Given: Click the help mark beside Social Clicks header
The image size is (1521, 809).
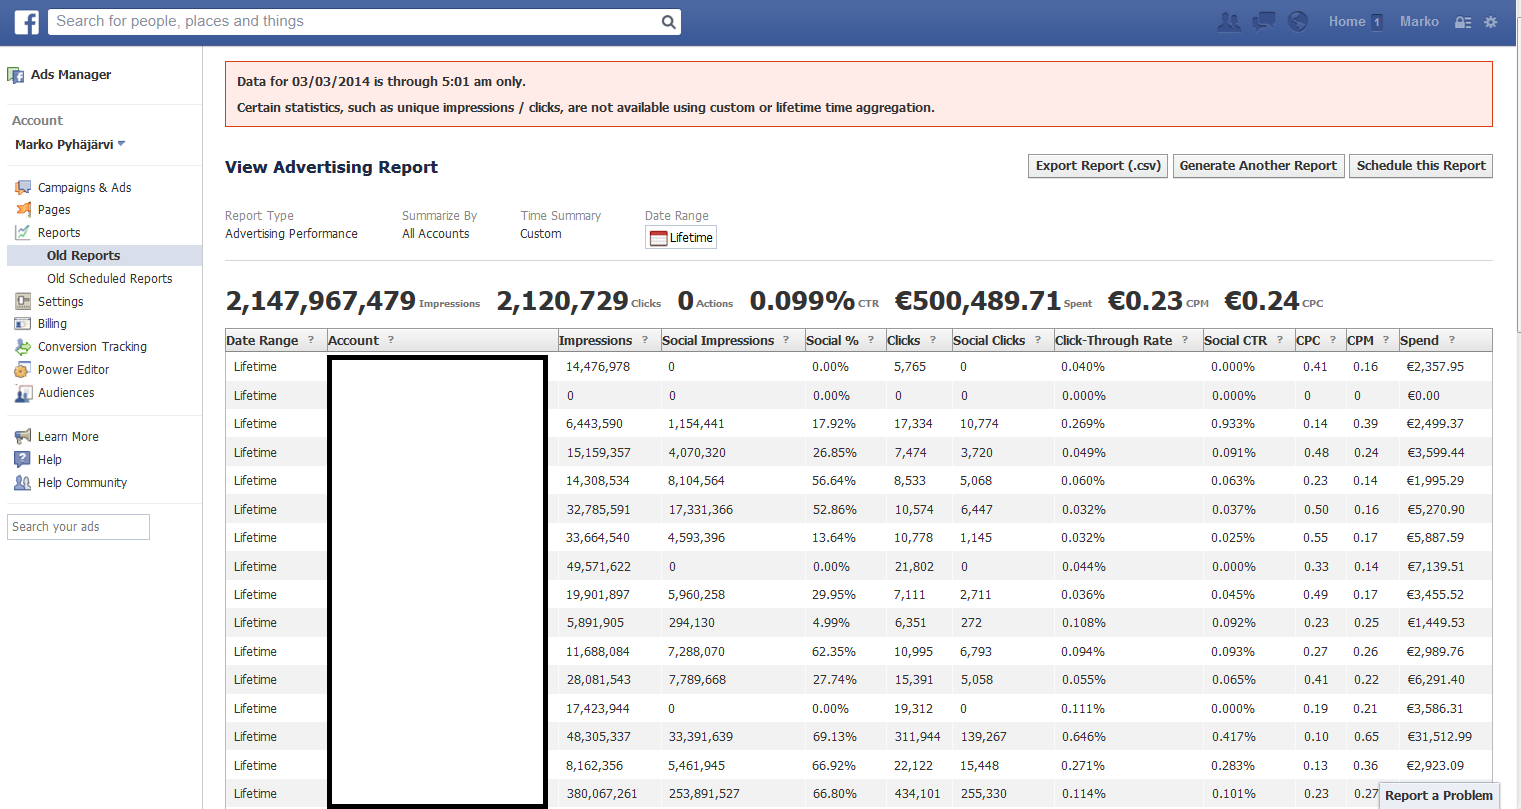Looking at the screenshot, I should (x=1038, y=340).
